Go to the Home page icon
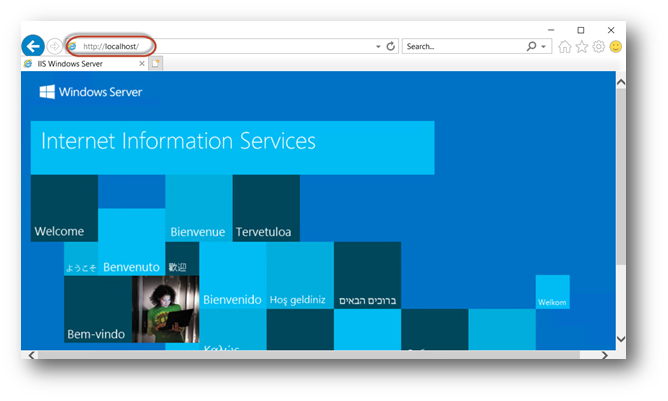 point(565,47)
